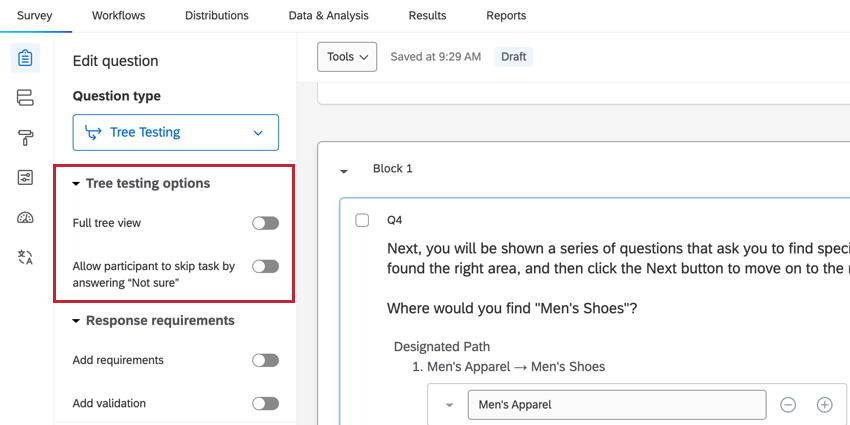Enable Add requirements toggle
The height and width of the screenshot is (425, 850).
pos(265,360)
